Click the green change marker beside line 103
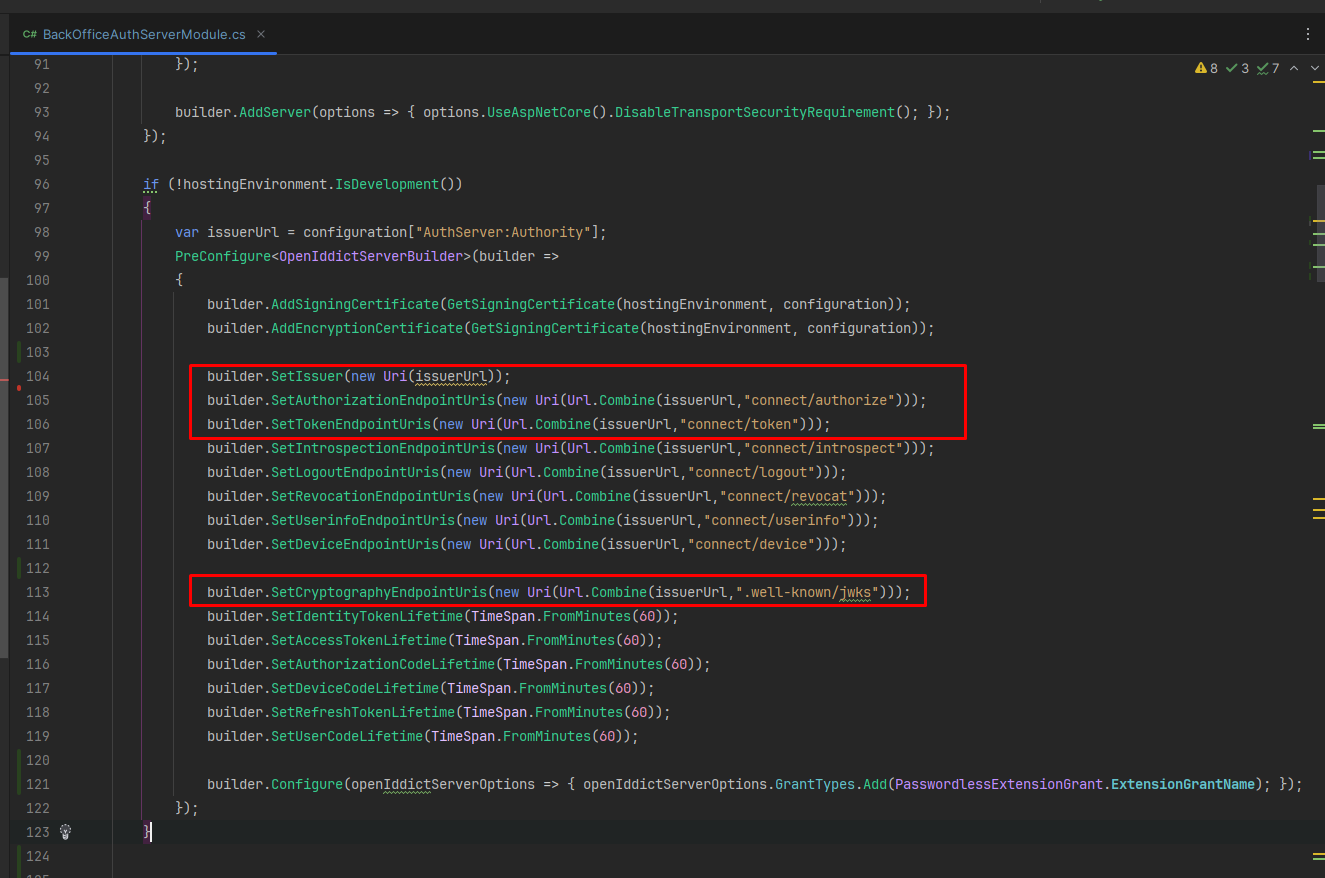The height and width of the screenshot is (878, 1325). click(19, 352)
